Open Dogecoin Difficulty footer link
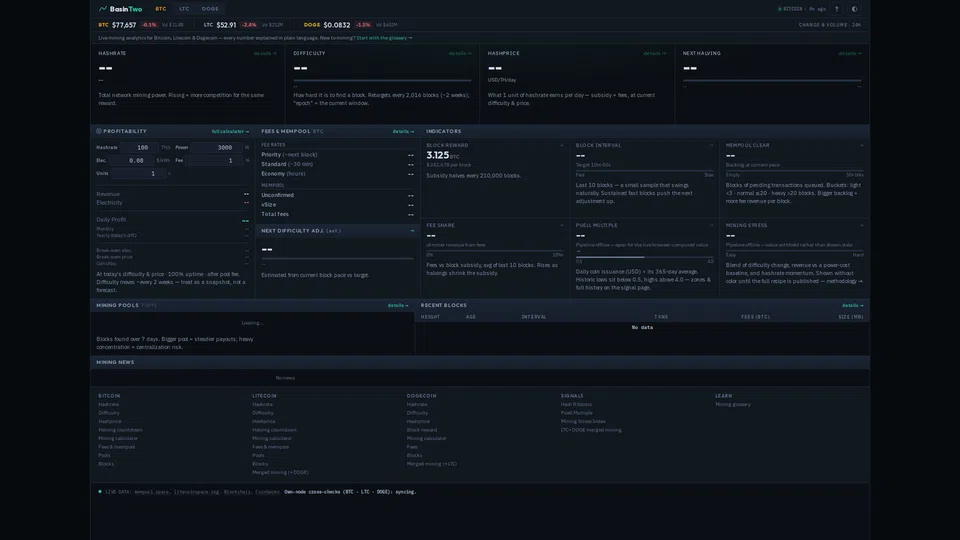Viewport: 960px width, 540px height. pyautogui.click(x=417, y=413)
